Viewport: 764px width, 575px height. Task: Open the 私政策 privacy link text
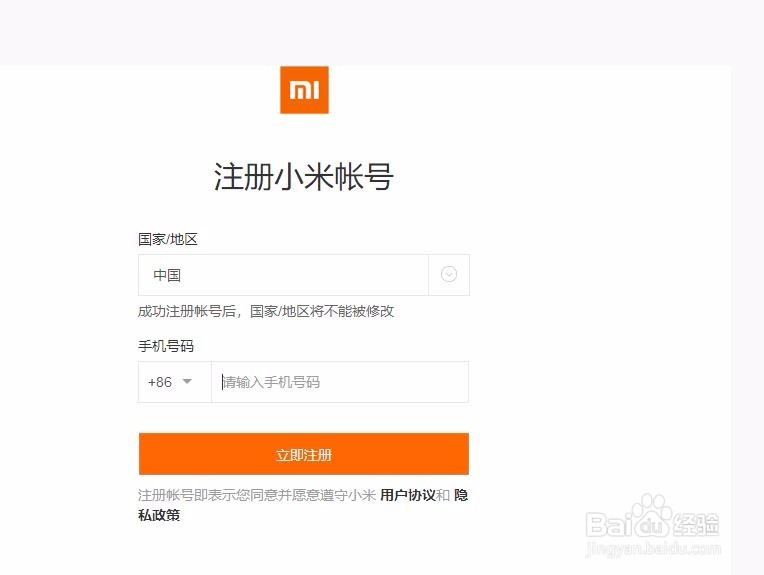(x=159, y=515)
